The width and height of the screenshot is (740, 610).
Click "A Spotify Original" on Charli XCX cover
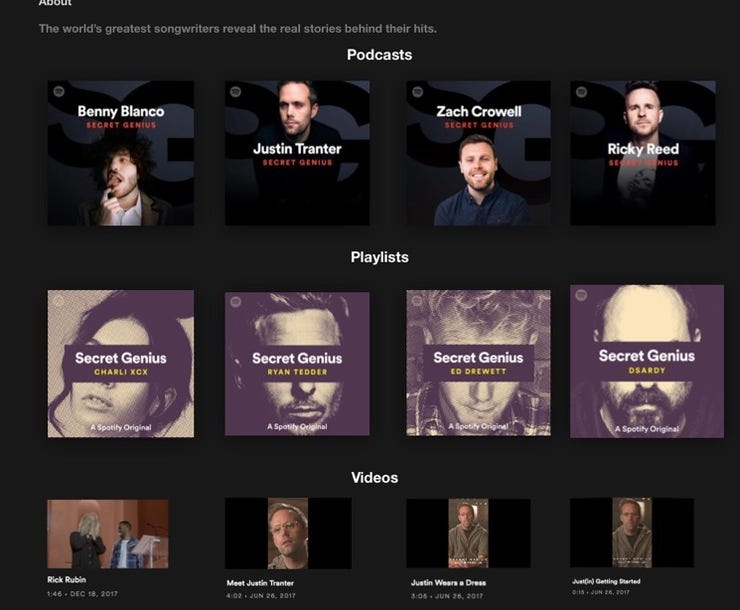click(x=121, y=427)
